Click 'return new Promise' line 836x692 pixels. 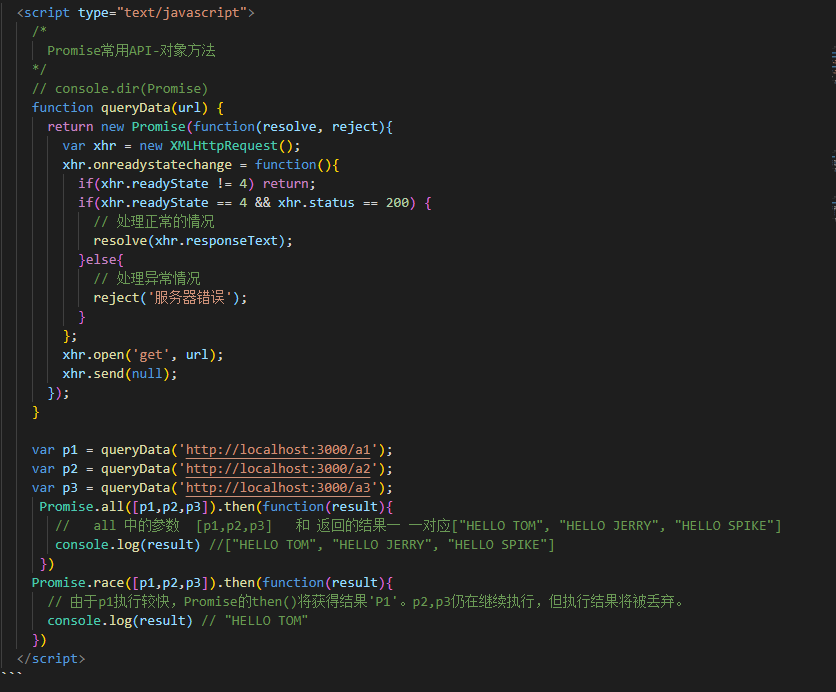click(x=220, y=127)
